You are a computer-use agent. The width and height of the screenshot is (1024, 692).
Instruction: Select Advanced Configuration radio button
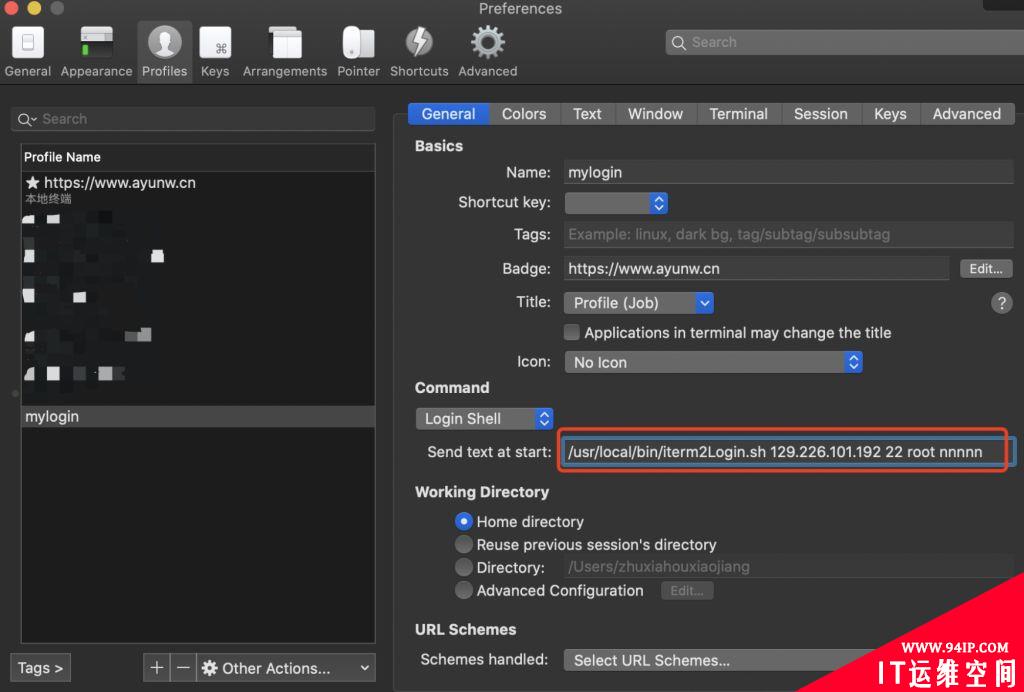pyautogui.click(x=464, y=590)
